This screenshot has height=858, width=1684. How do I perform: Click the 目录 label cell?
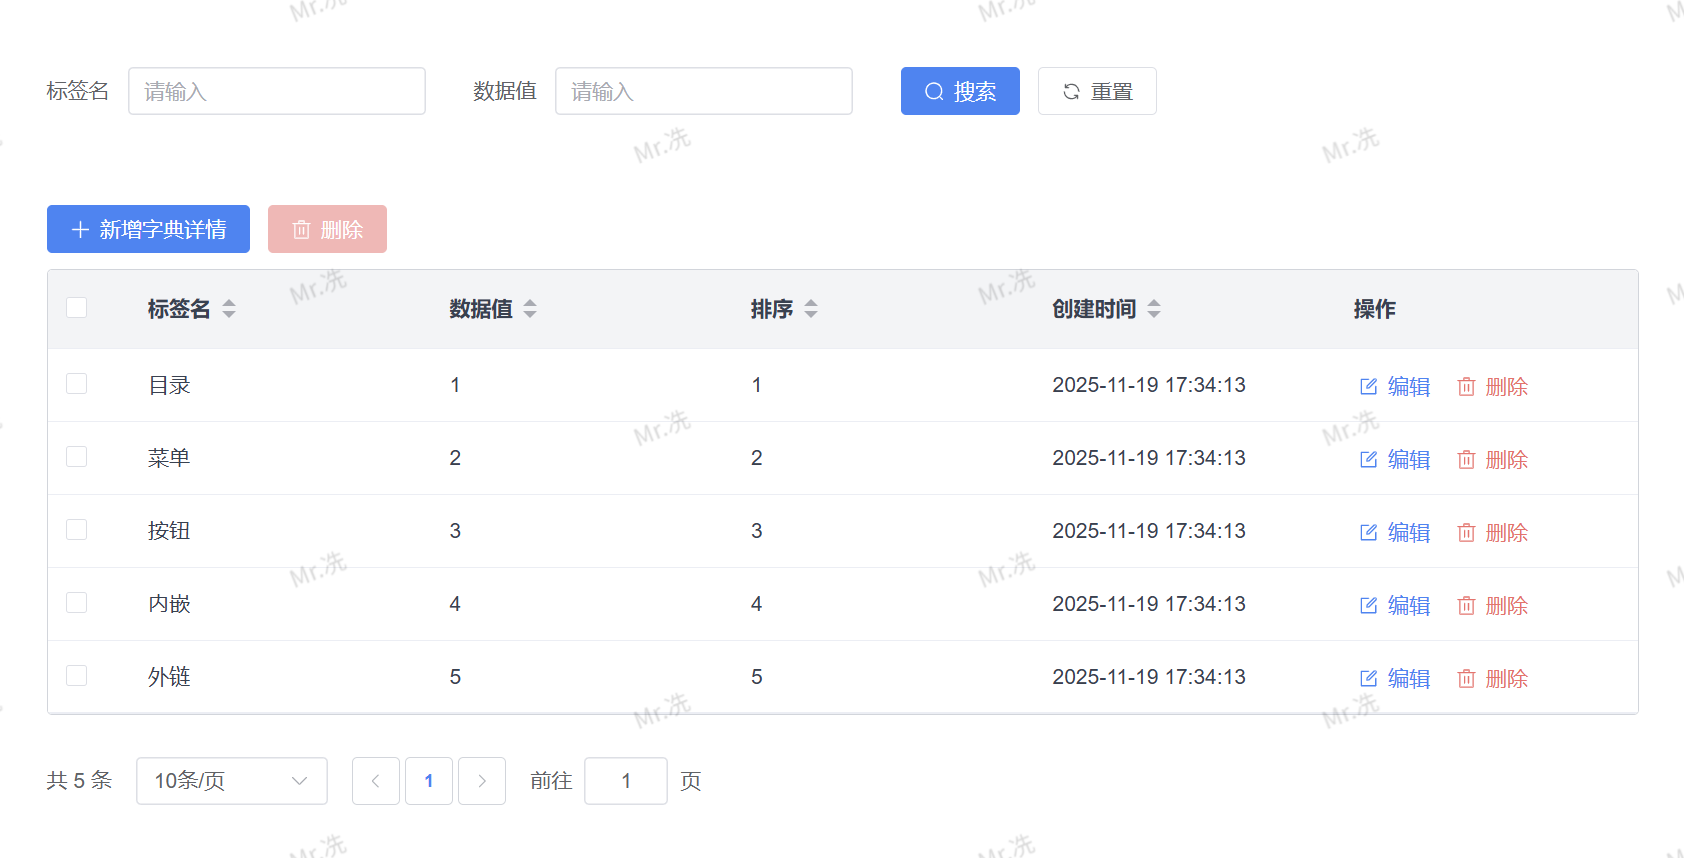(x=169, y=385)
